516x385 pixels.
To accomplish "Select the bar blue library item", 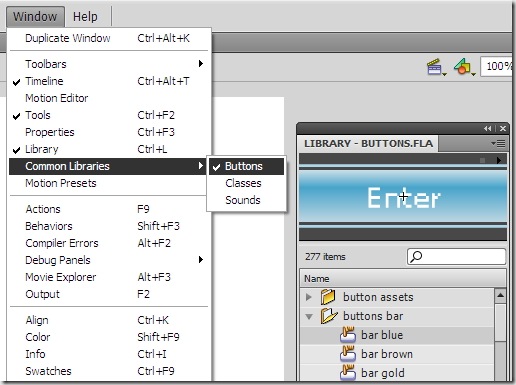I will 397,335.
